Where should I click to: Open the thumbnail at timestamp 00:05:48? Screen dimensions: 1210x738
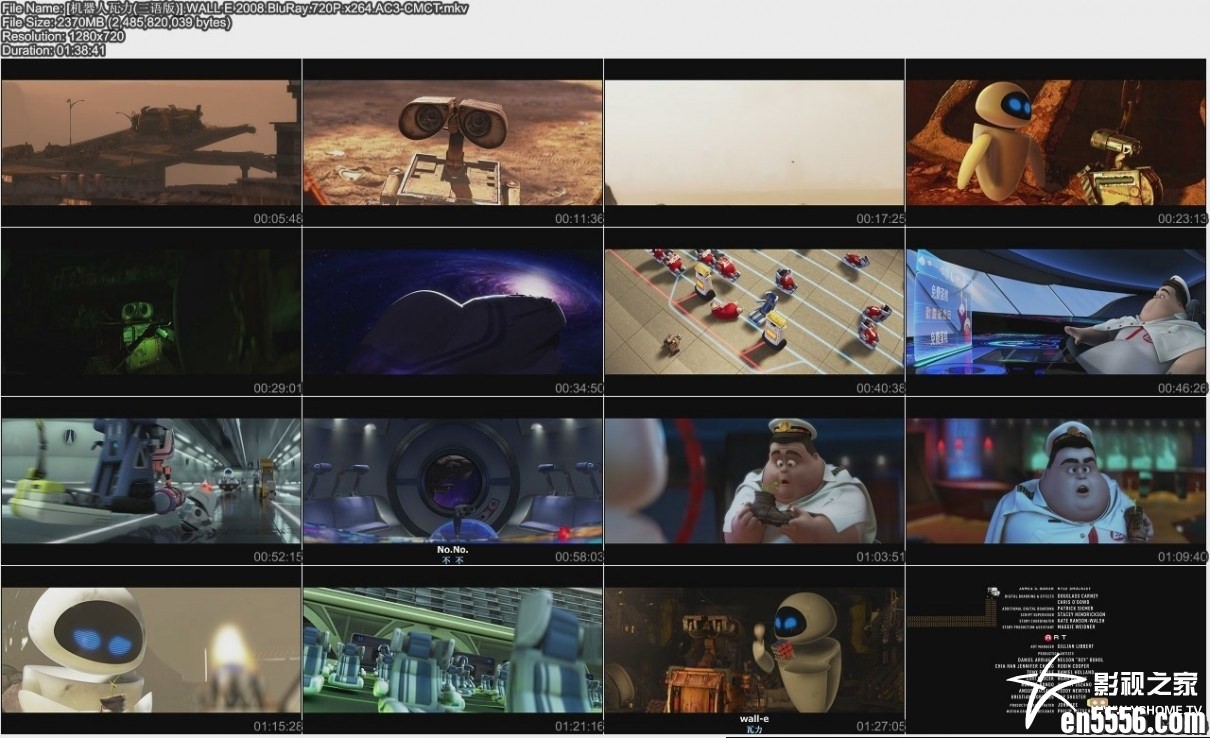click(151, 143)
